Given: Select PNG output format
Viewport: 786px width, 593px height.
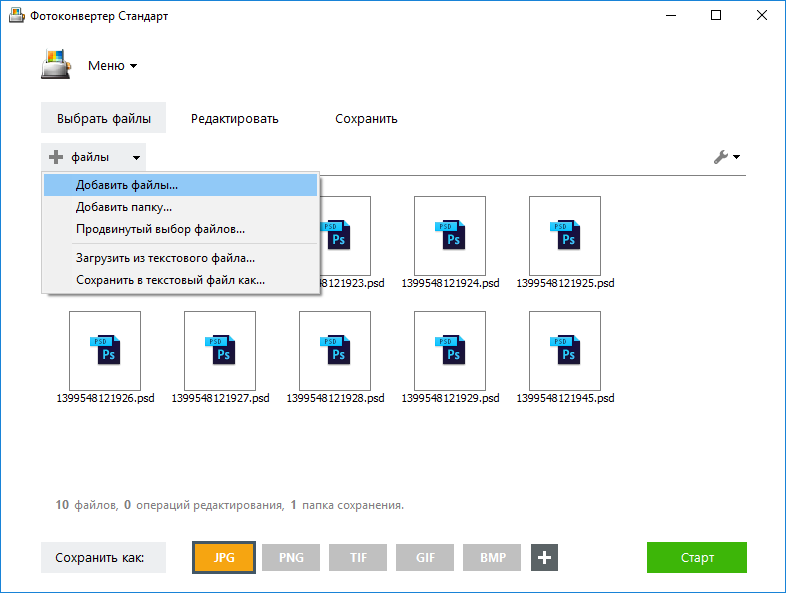Looking at the screenshot, I should [291, 557].
